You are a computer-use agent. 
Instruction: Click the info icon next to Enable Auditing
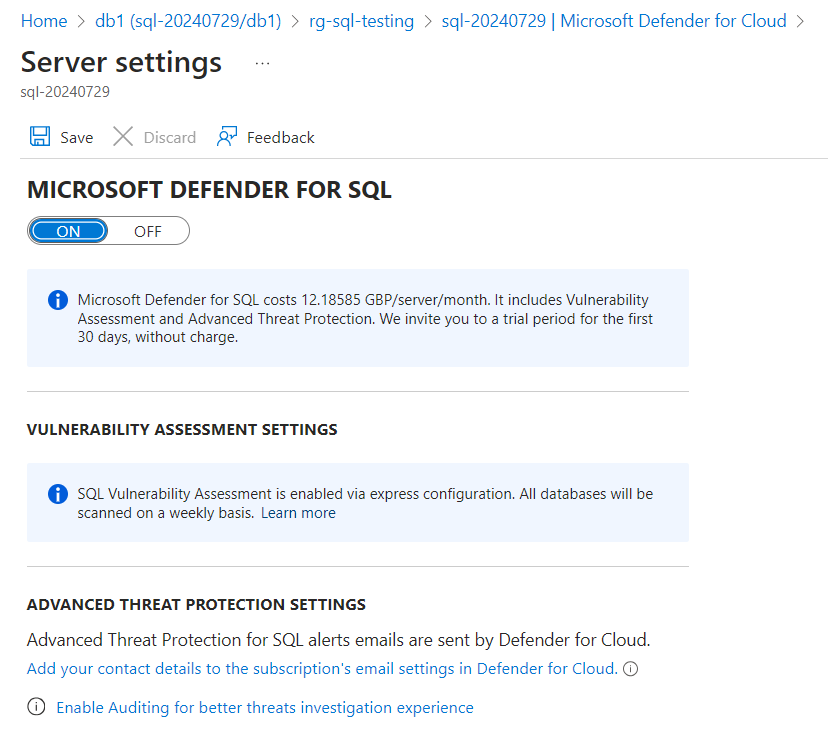(36, 707)
